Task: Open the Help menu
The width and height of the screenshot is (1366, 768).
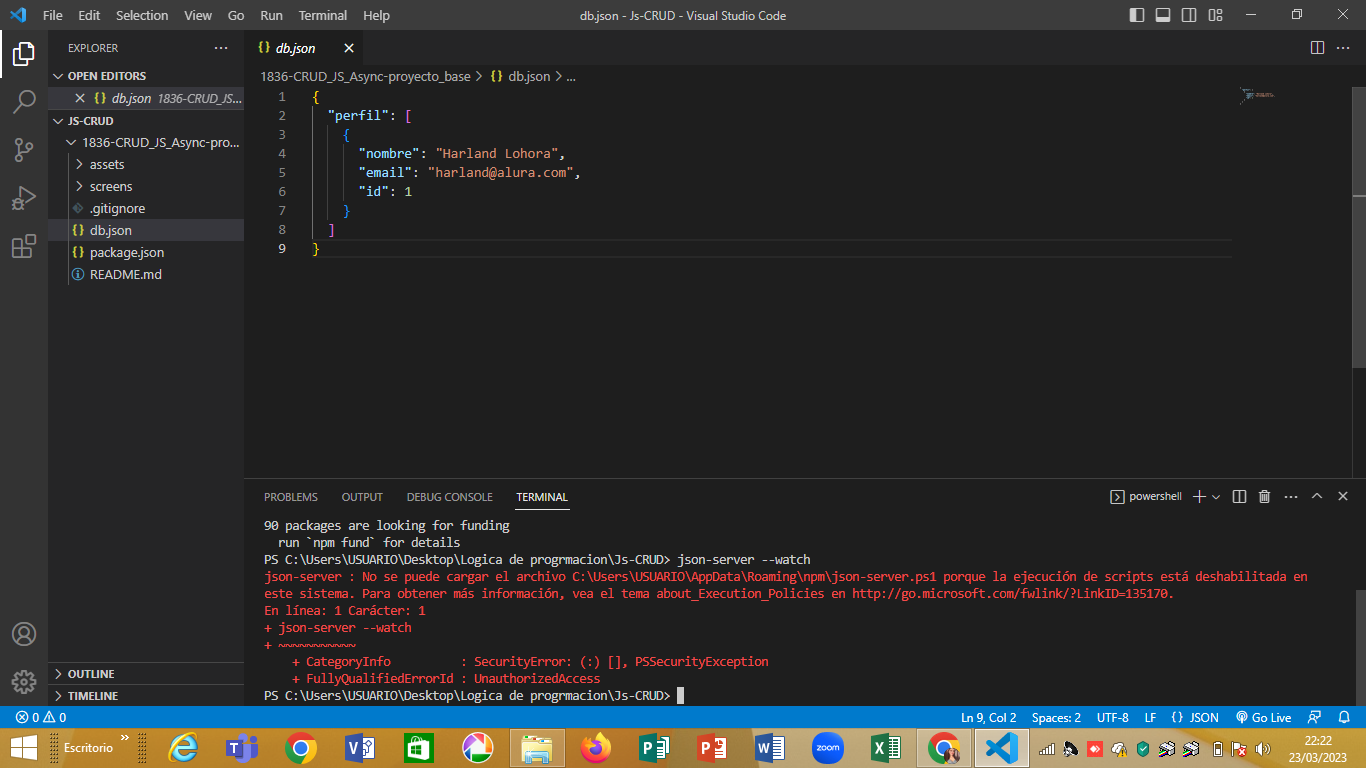Action: click(376, 15)
